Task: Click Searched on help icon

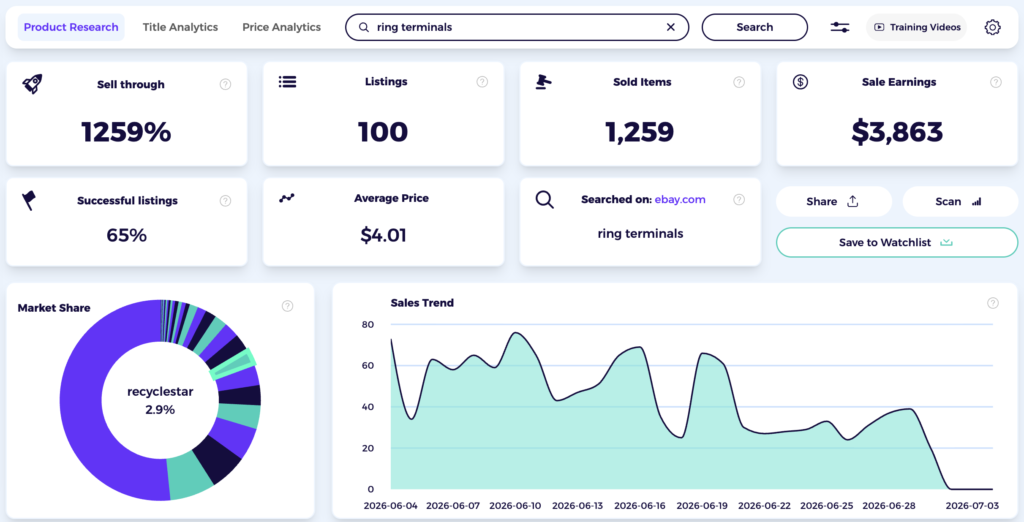Action: point(739,199)
